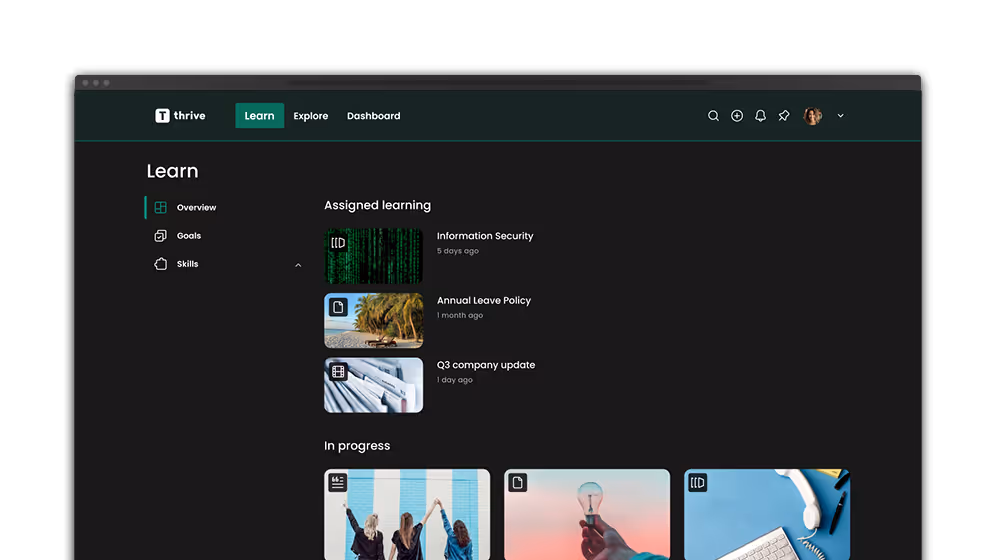Click Annual Leave Policy title
The image size is (996, 560).
click(x=483, y=300)
